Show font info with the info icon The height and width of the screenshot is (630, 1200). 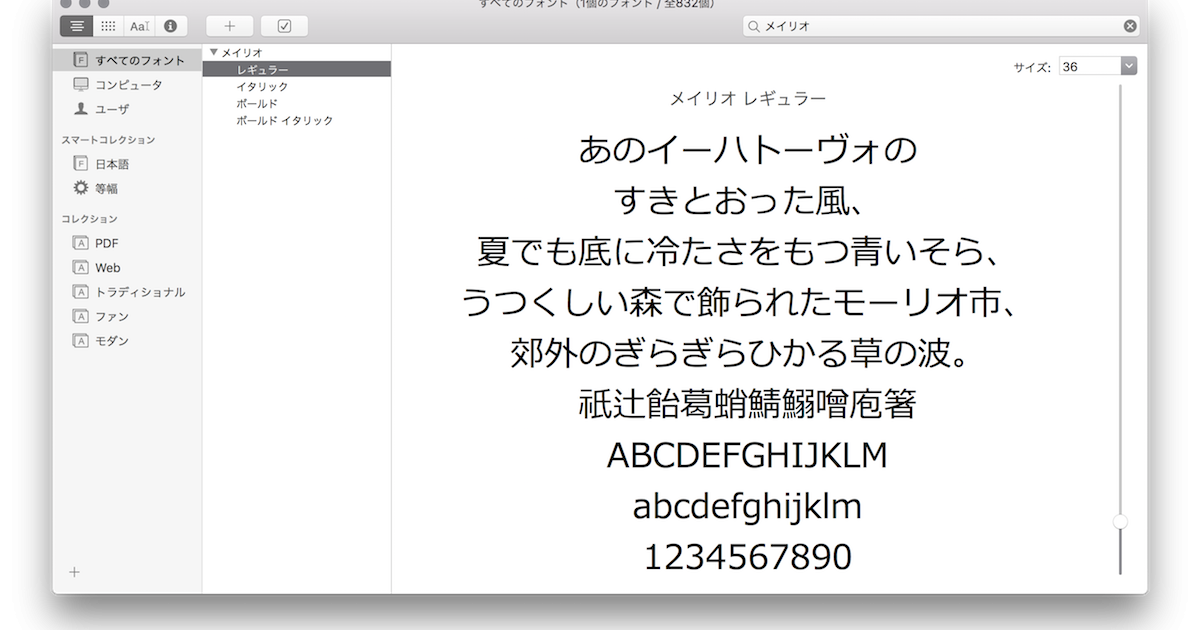click(170, 26)
